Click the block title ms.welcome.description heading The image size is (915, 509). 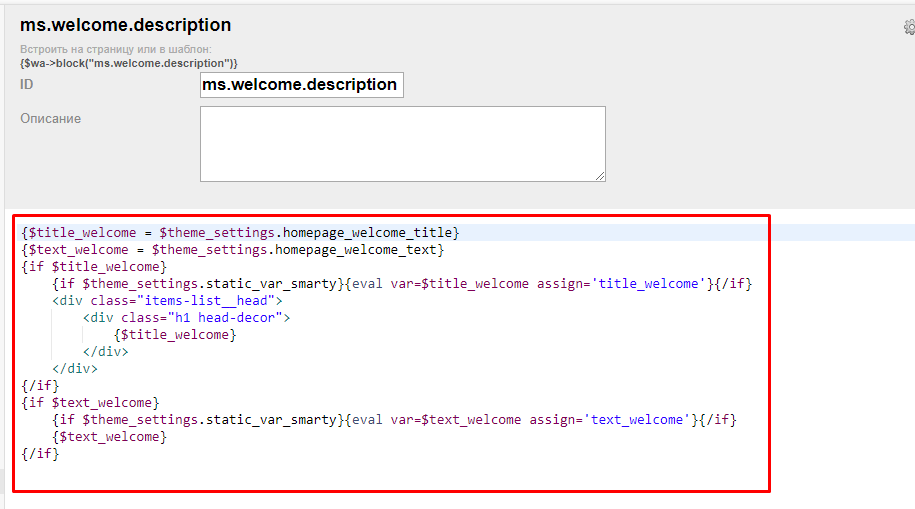click(125, 25)
